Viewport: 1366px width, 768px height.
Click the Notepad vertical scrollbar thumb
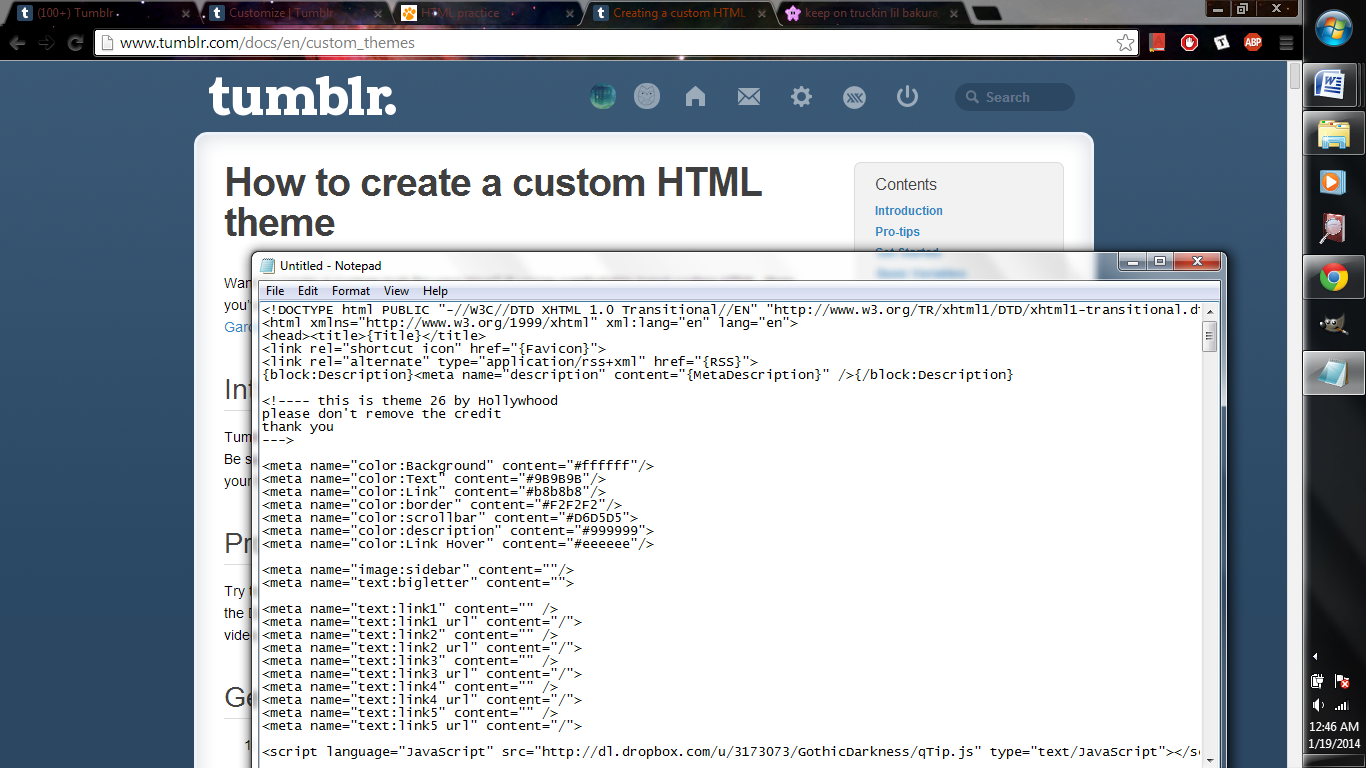coord(1210,337)
